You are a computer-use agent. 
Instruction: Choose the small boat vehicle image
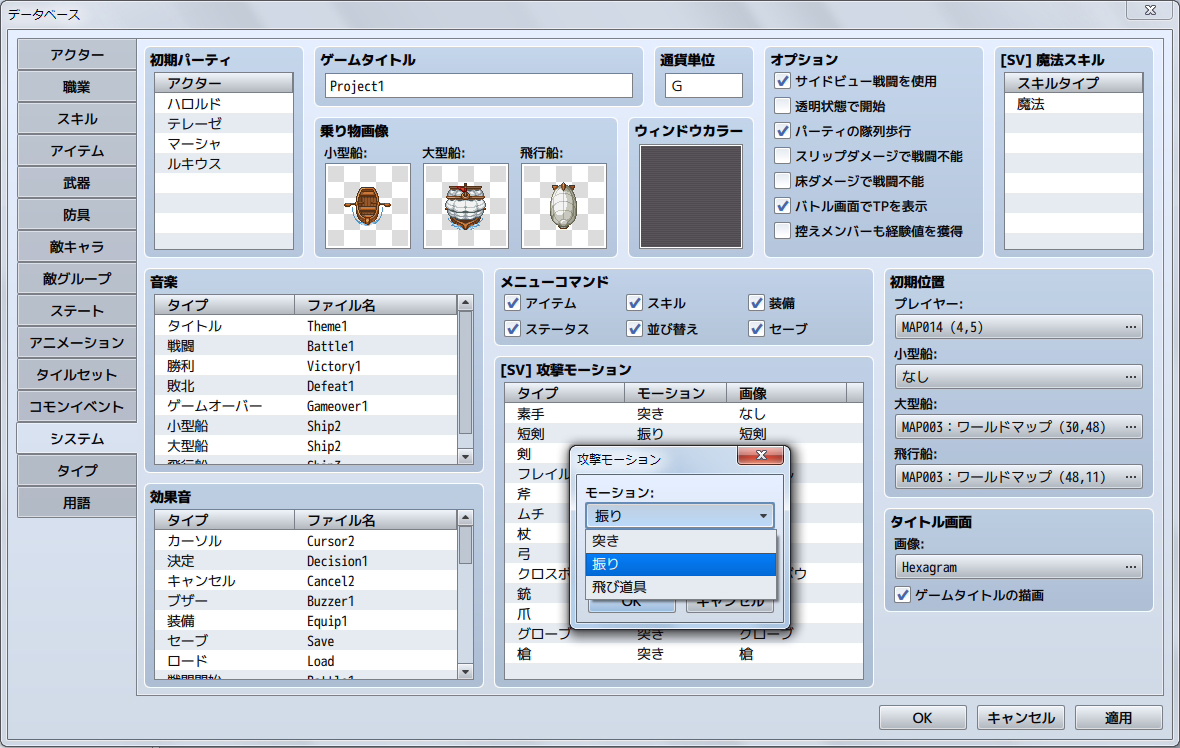point(367,206)
